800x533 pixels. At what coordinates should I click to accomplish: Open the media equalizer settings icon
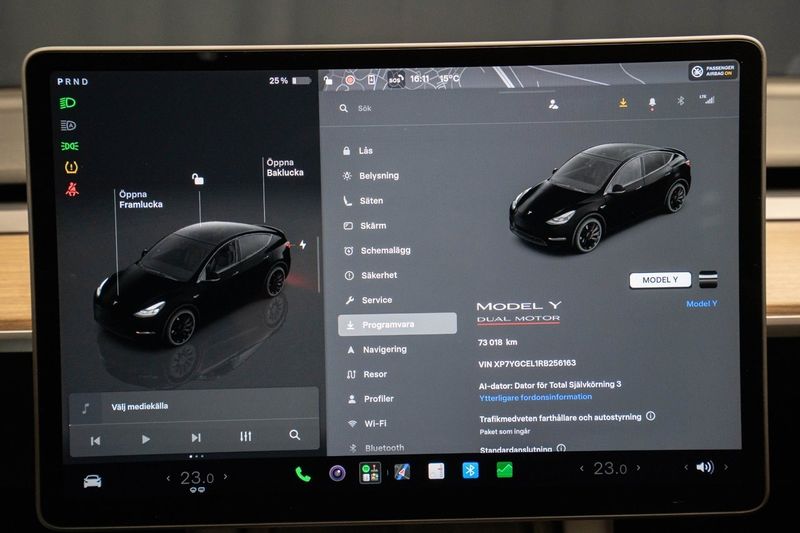click(245, 436)
